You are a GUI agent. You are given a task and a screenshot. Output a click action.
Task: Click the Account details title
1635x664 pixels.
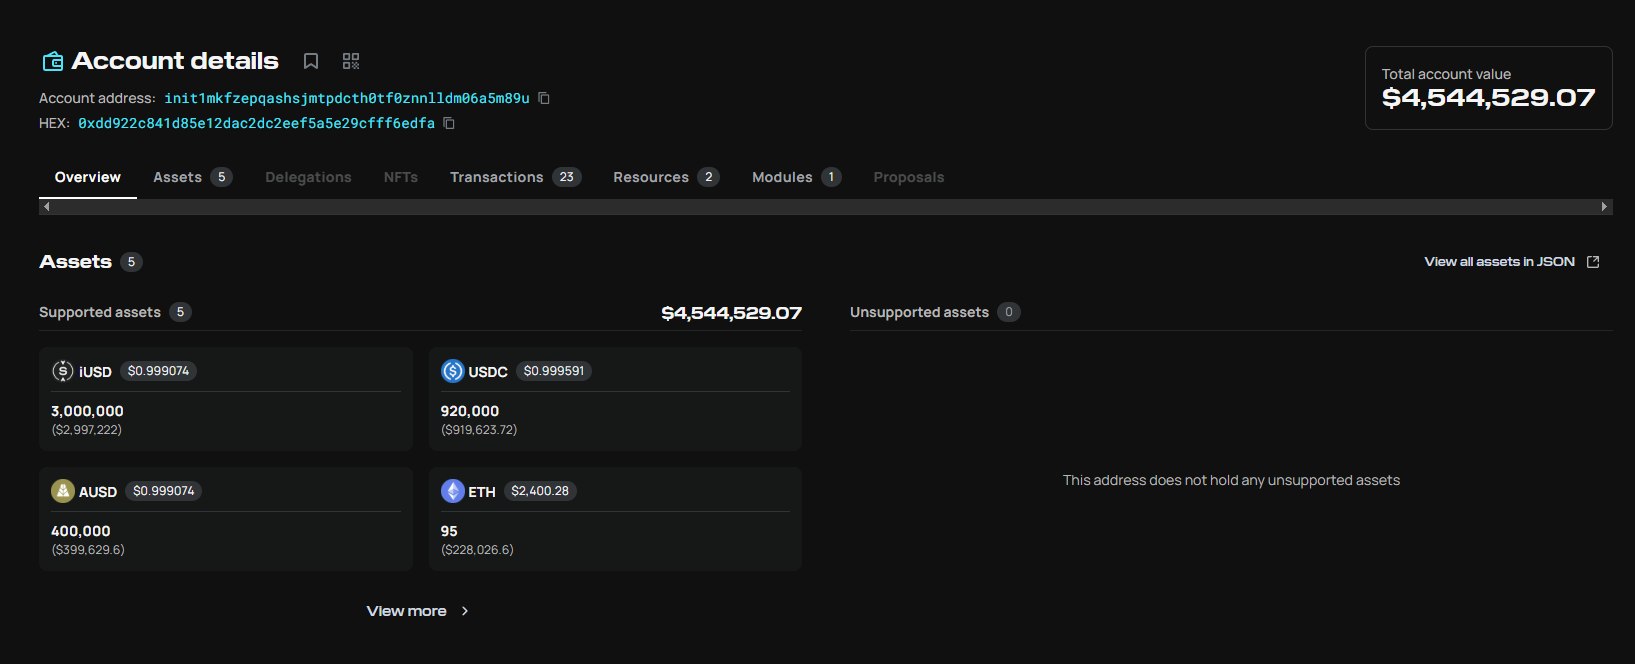click(x=175, y=61)
